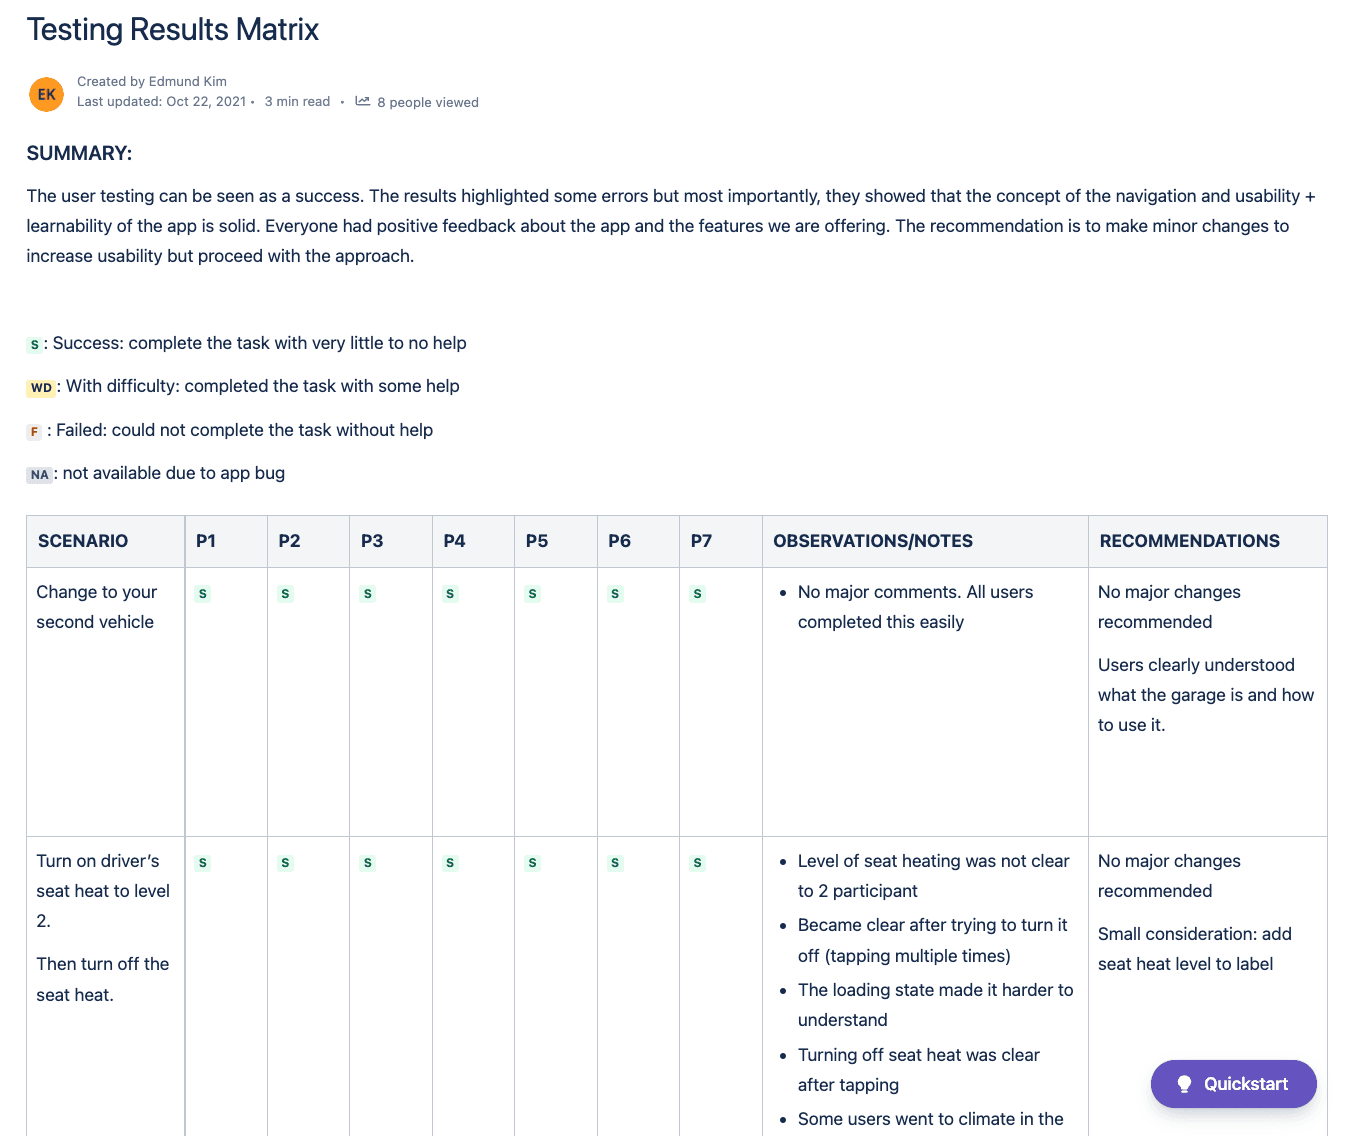Click the lightbulb icon inside the Quickstart button
Viewport: 1351px width, 1136px height.
click(1184, 1083)
